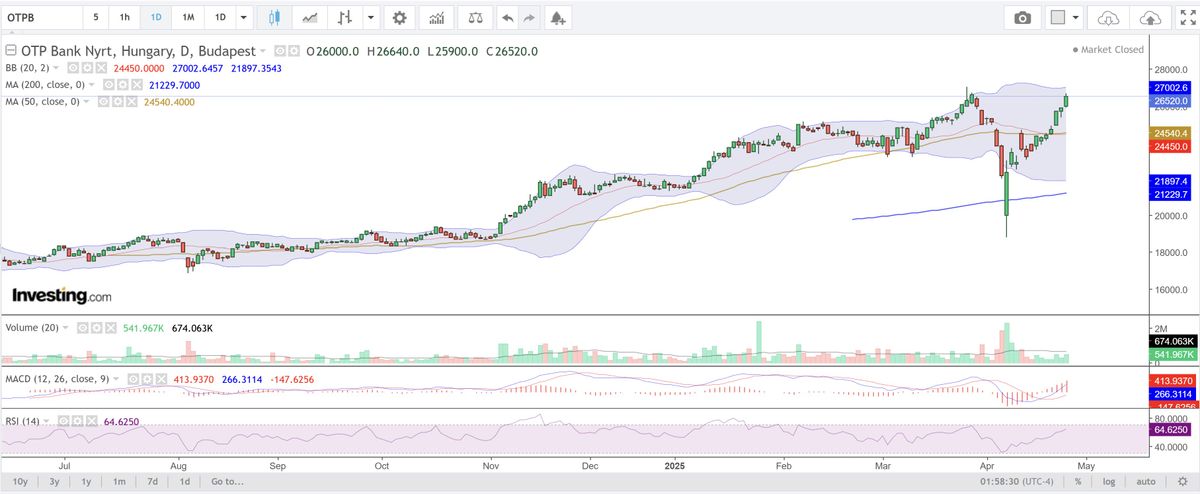Switch to area chart style
Screen dimensions: 1200x494
click(x=311, y=17)
